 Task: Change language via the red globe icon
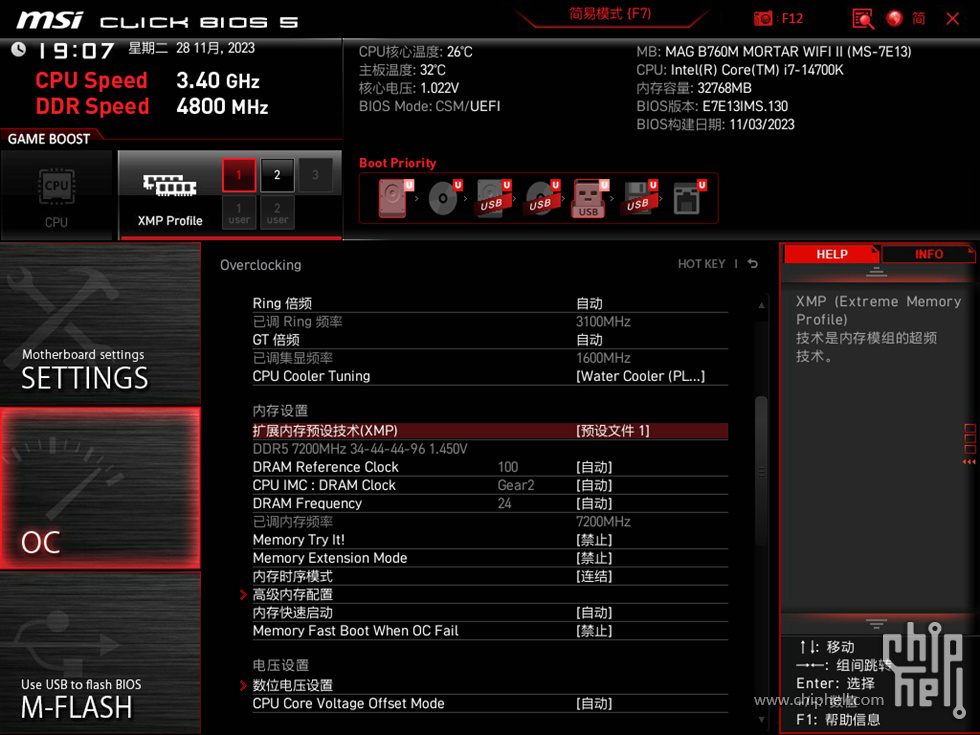(894, 19)
